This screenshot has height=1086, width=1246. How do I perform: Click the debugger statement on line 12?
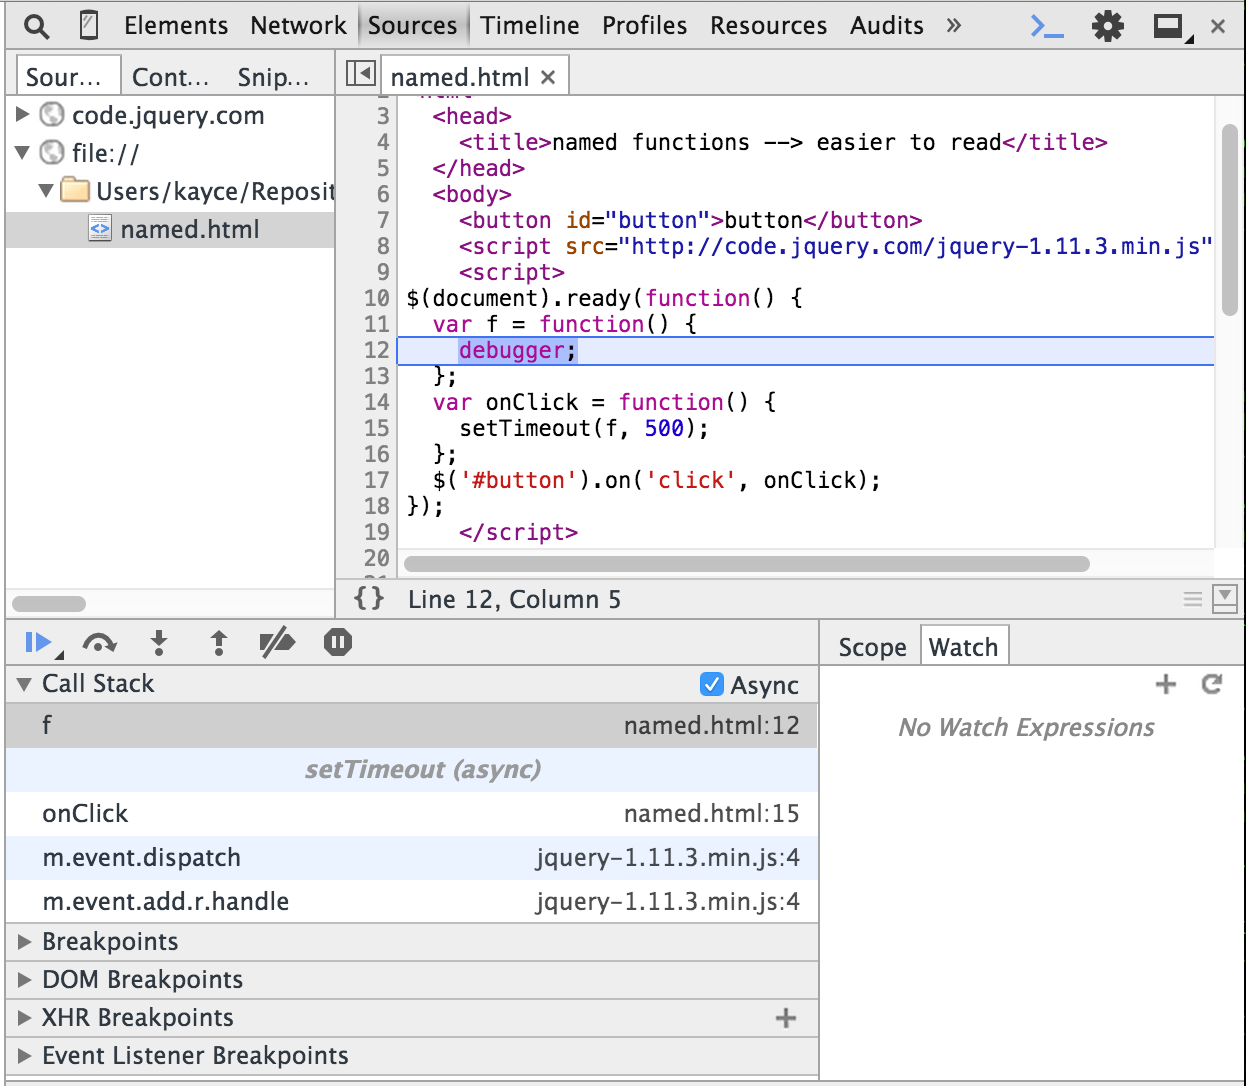tap(517, 350)
